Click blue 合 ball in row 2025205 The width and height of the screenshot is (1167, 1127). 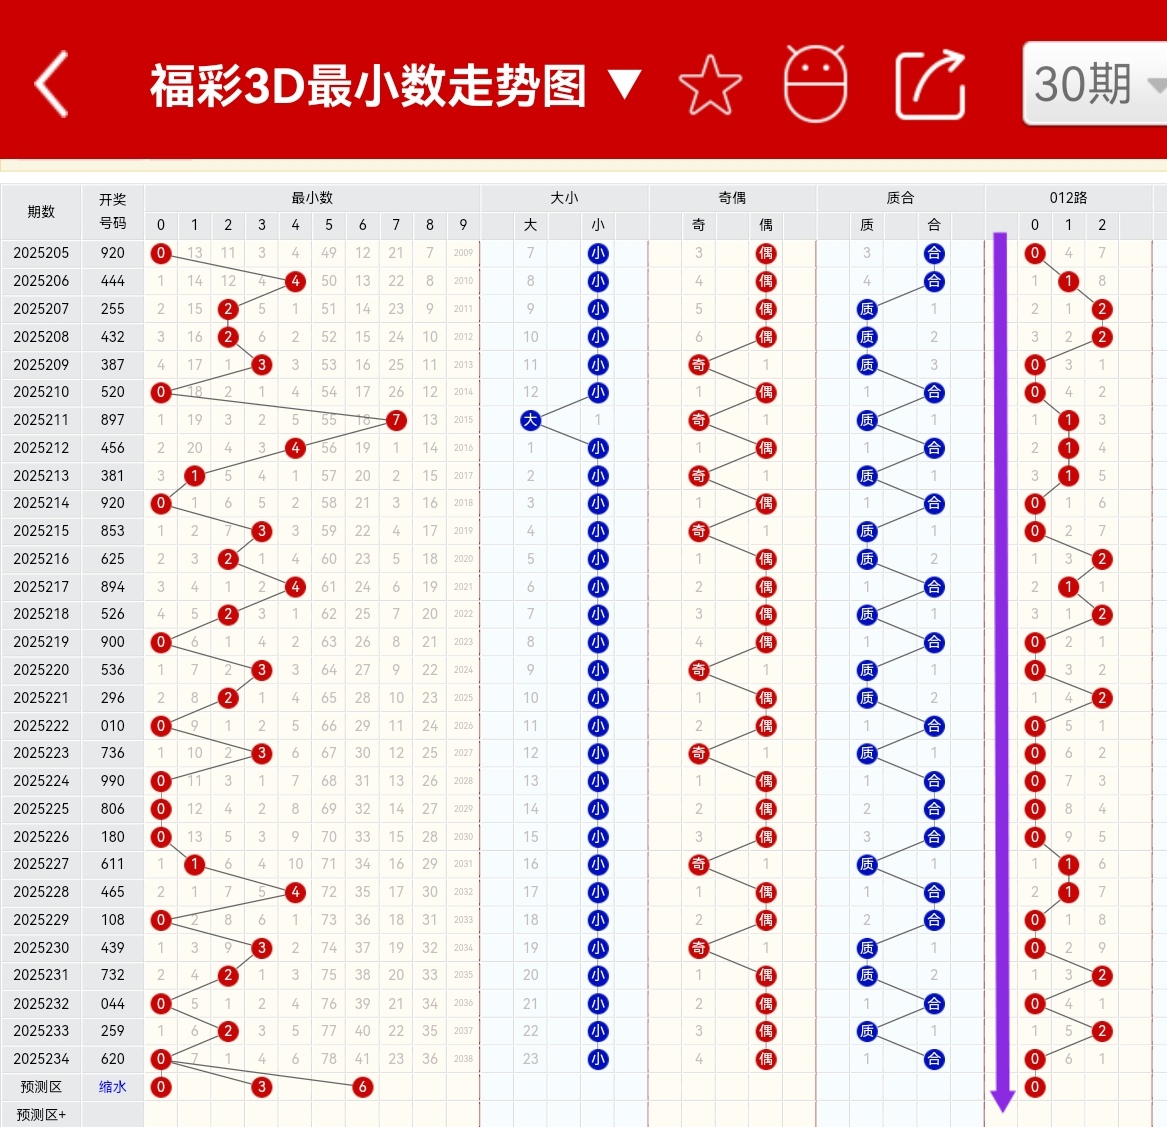pos(934,253)
